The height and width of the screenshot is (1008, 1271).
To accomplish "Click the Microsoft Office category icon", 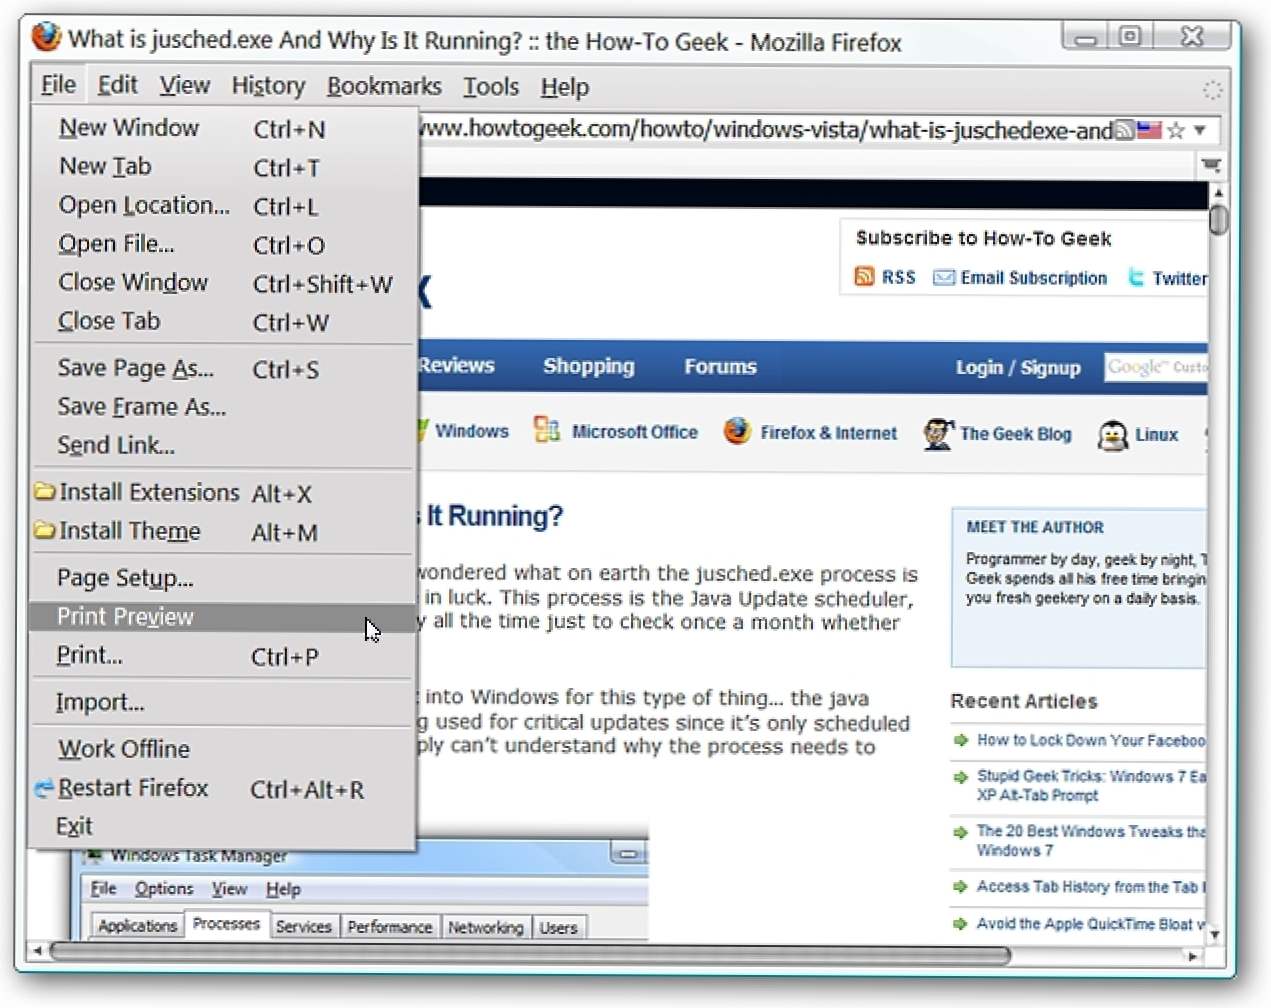I will (547, 430).
